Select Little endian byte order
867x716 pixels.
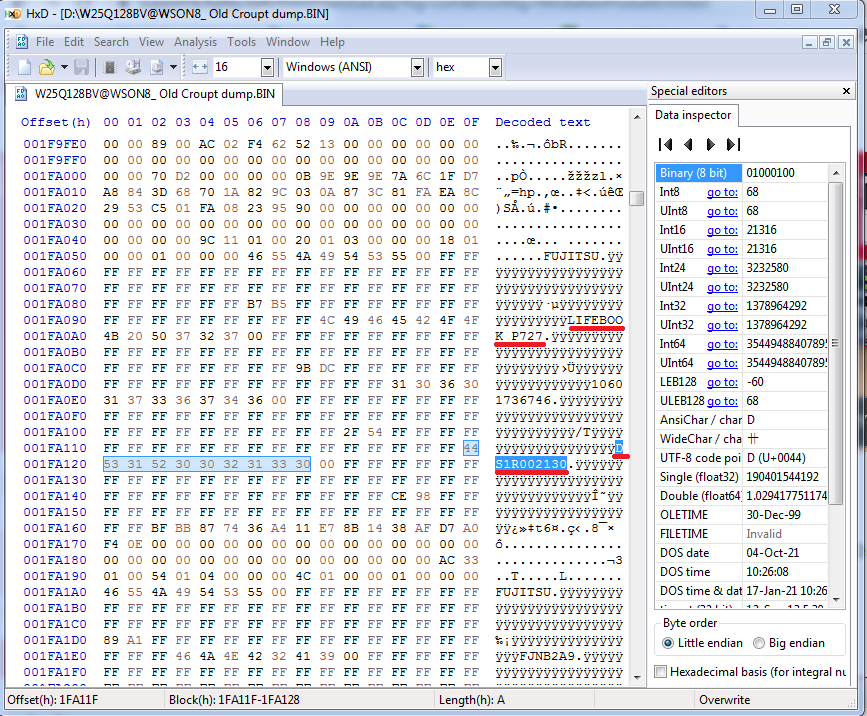702,643
